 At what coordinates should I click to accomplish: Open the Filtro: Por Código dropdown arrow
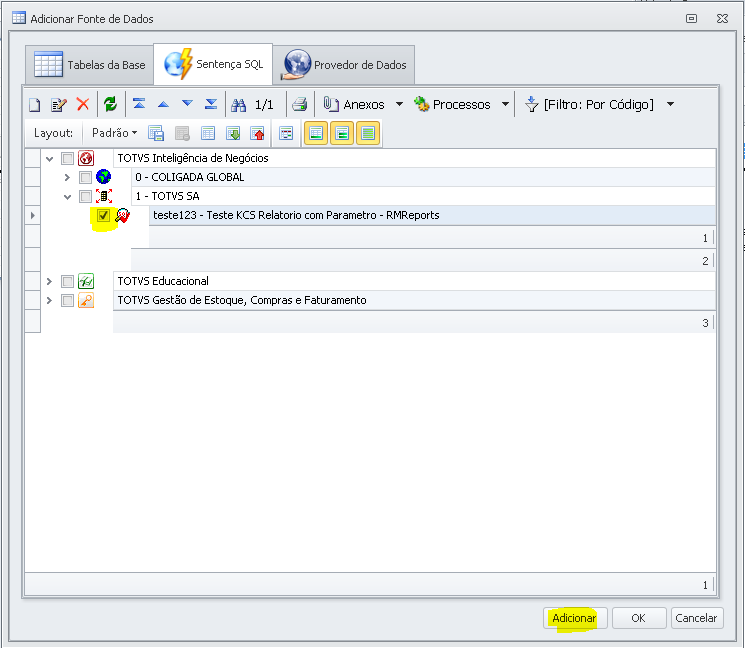point(670,104)
